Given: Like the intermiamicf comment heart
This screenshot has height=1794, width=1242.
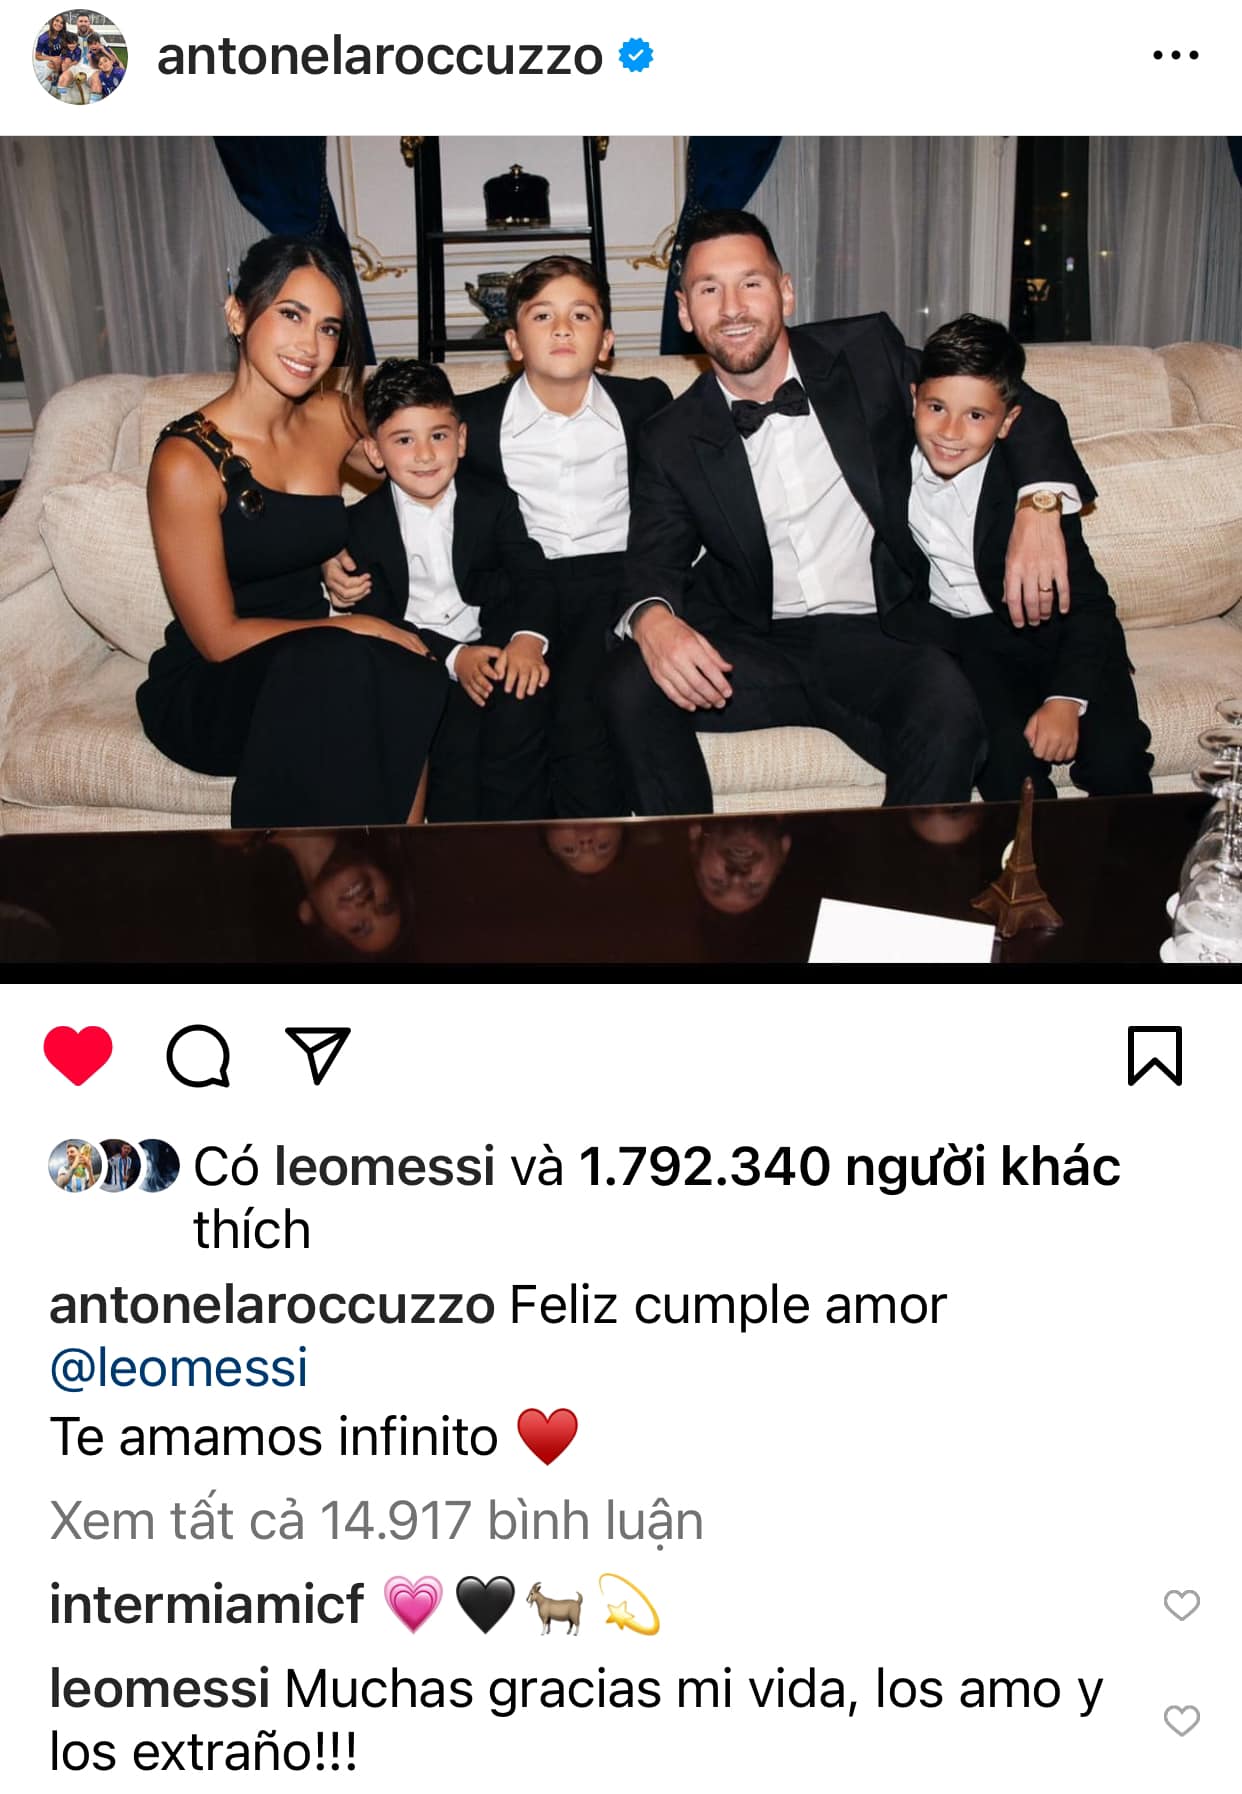Looking at the screenshot, I should tap(1181, 1606).
